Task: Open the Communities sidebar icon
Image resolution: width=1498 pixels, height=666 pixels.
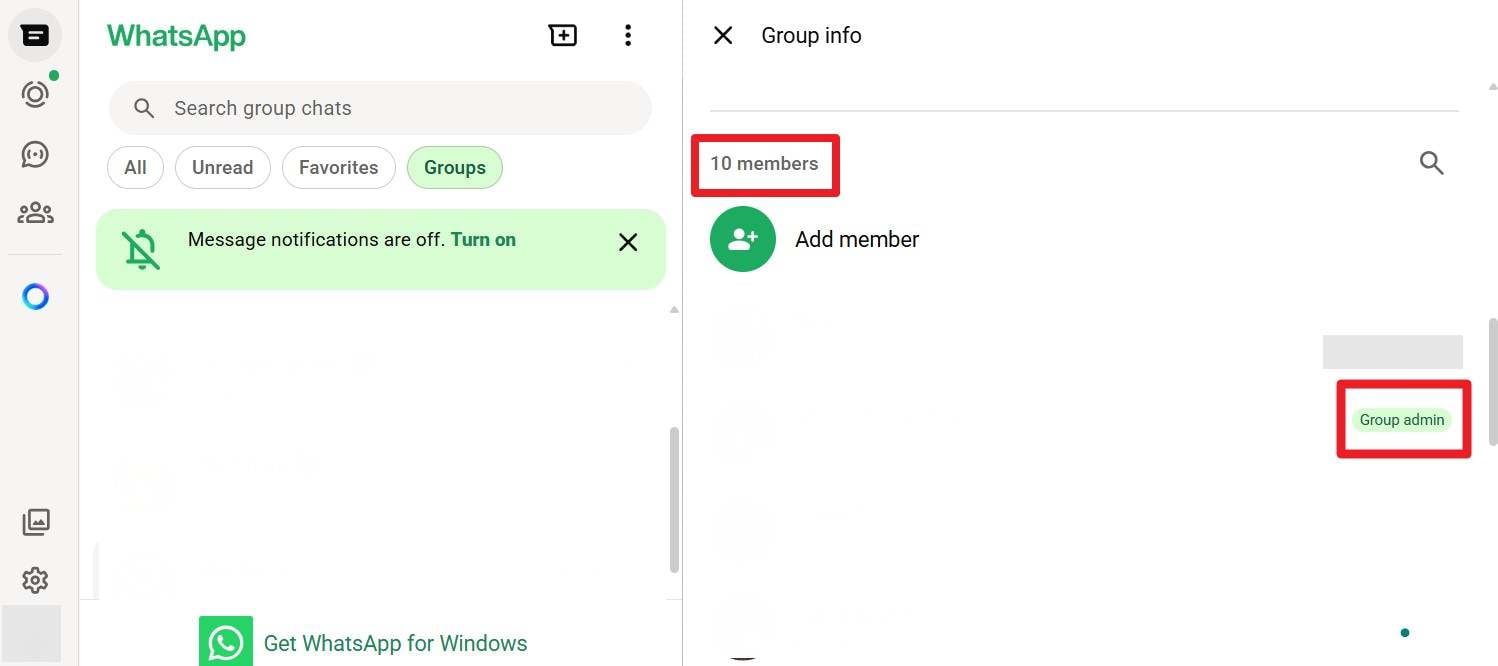Action: click(x=35, y=212)
